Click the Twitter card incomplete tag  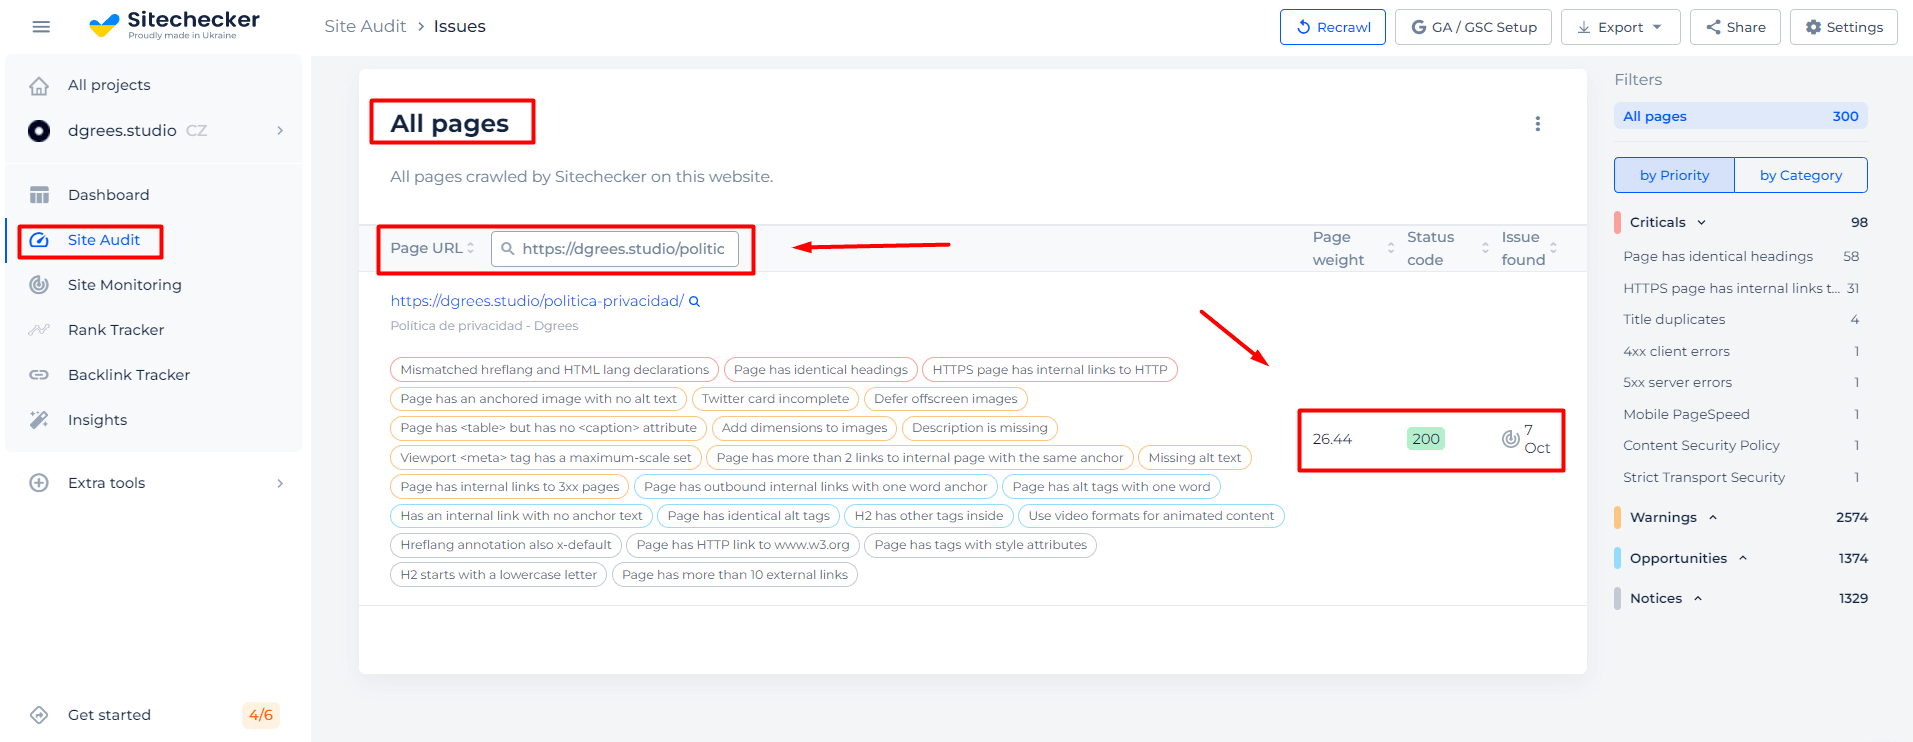click(x=775, y=399)
